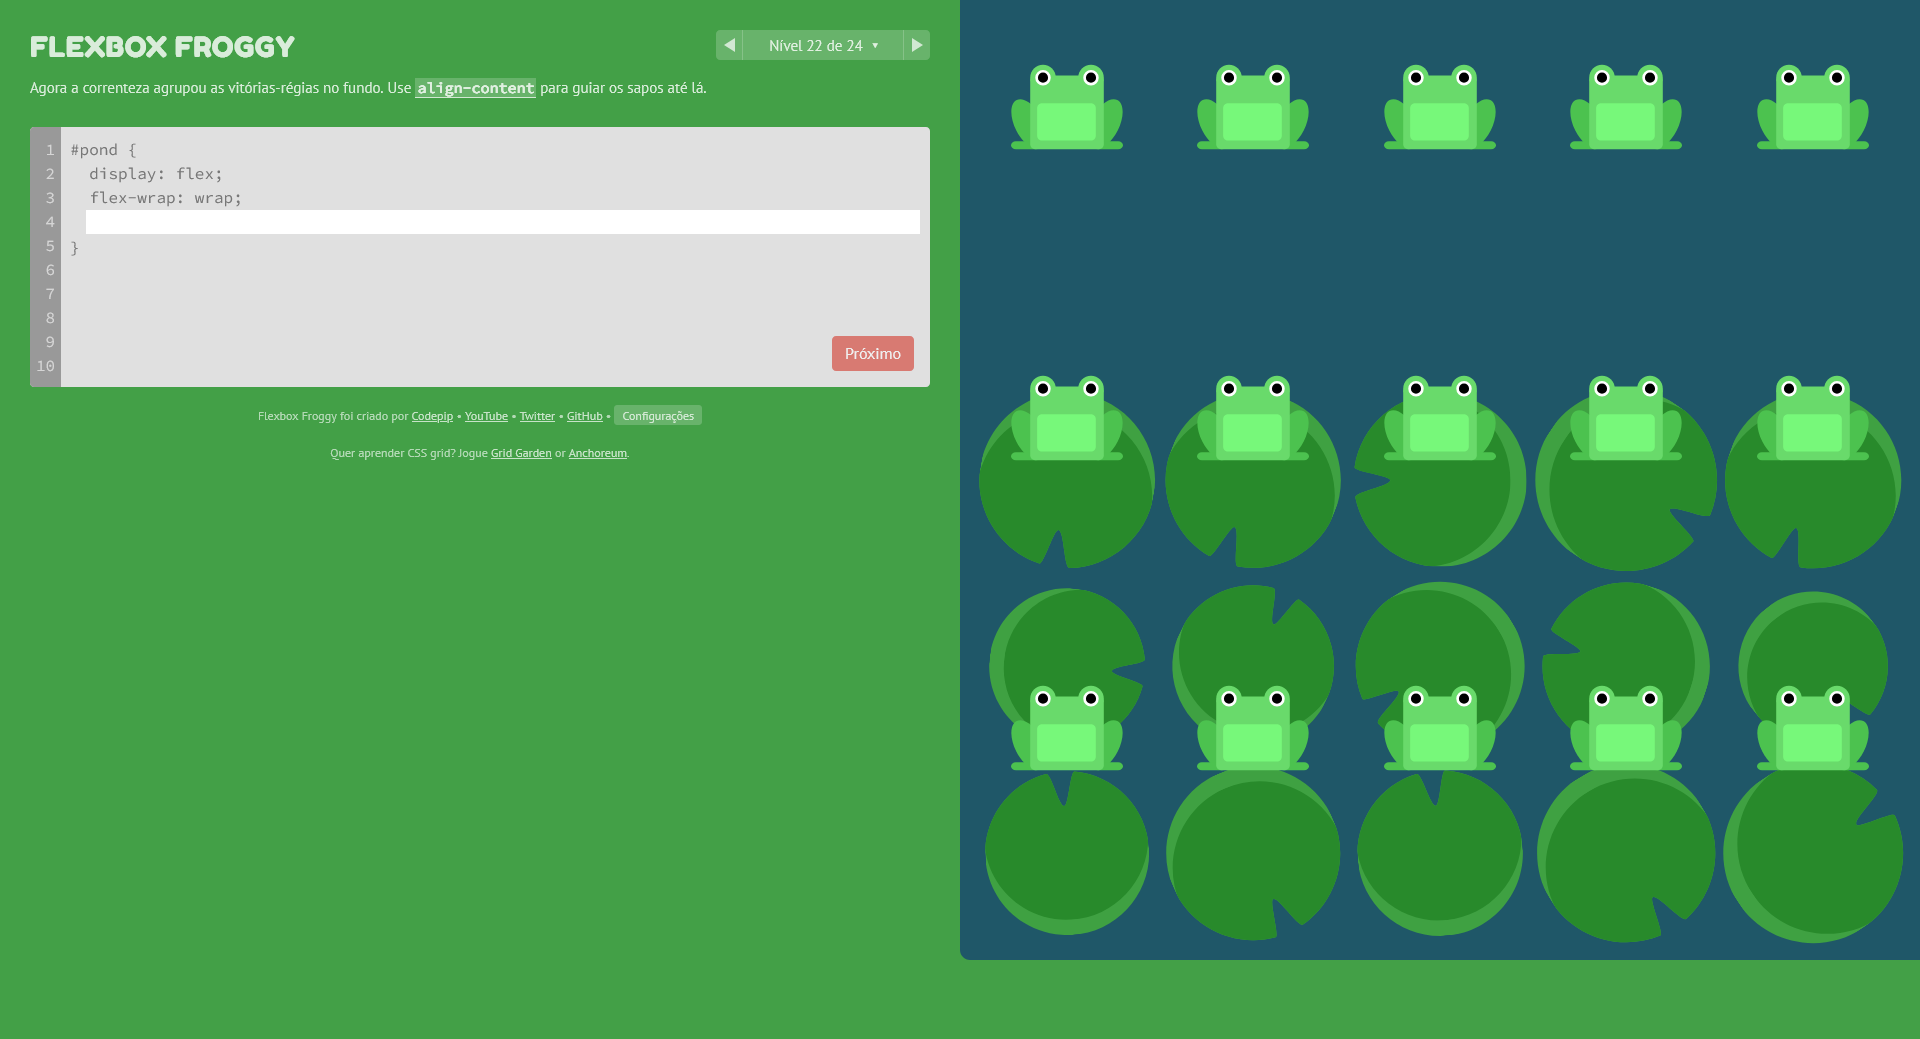Click the bottom-right lily pad

[x=1813, y=852]
